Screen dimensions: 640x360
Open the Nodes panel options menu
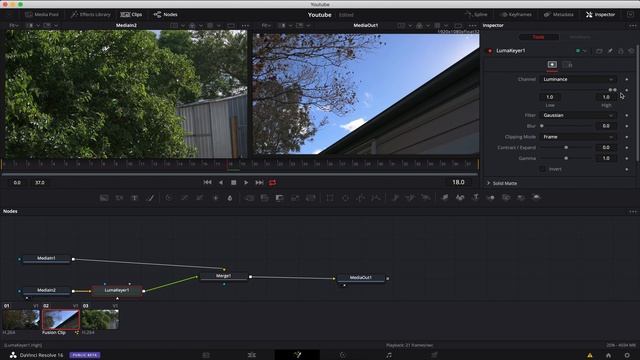coord(633,211)
